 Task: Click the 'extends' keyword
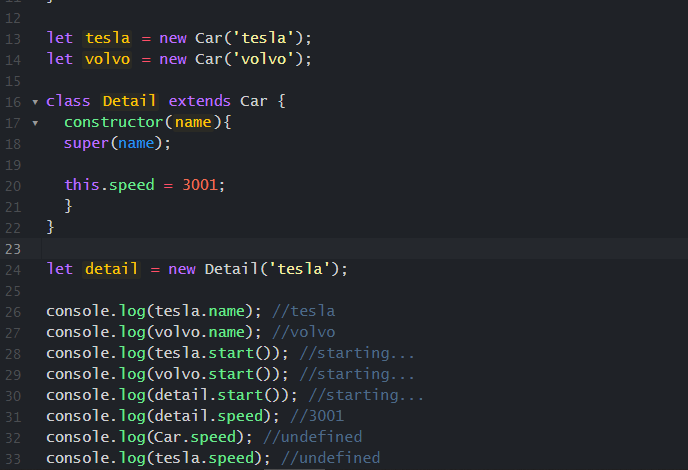(200, 101)
